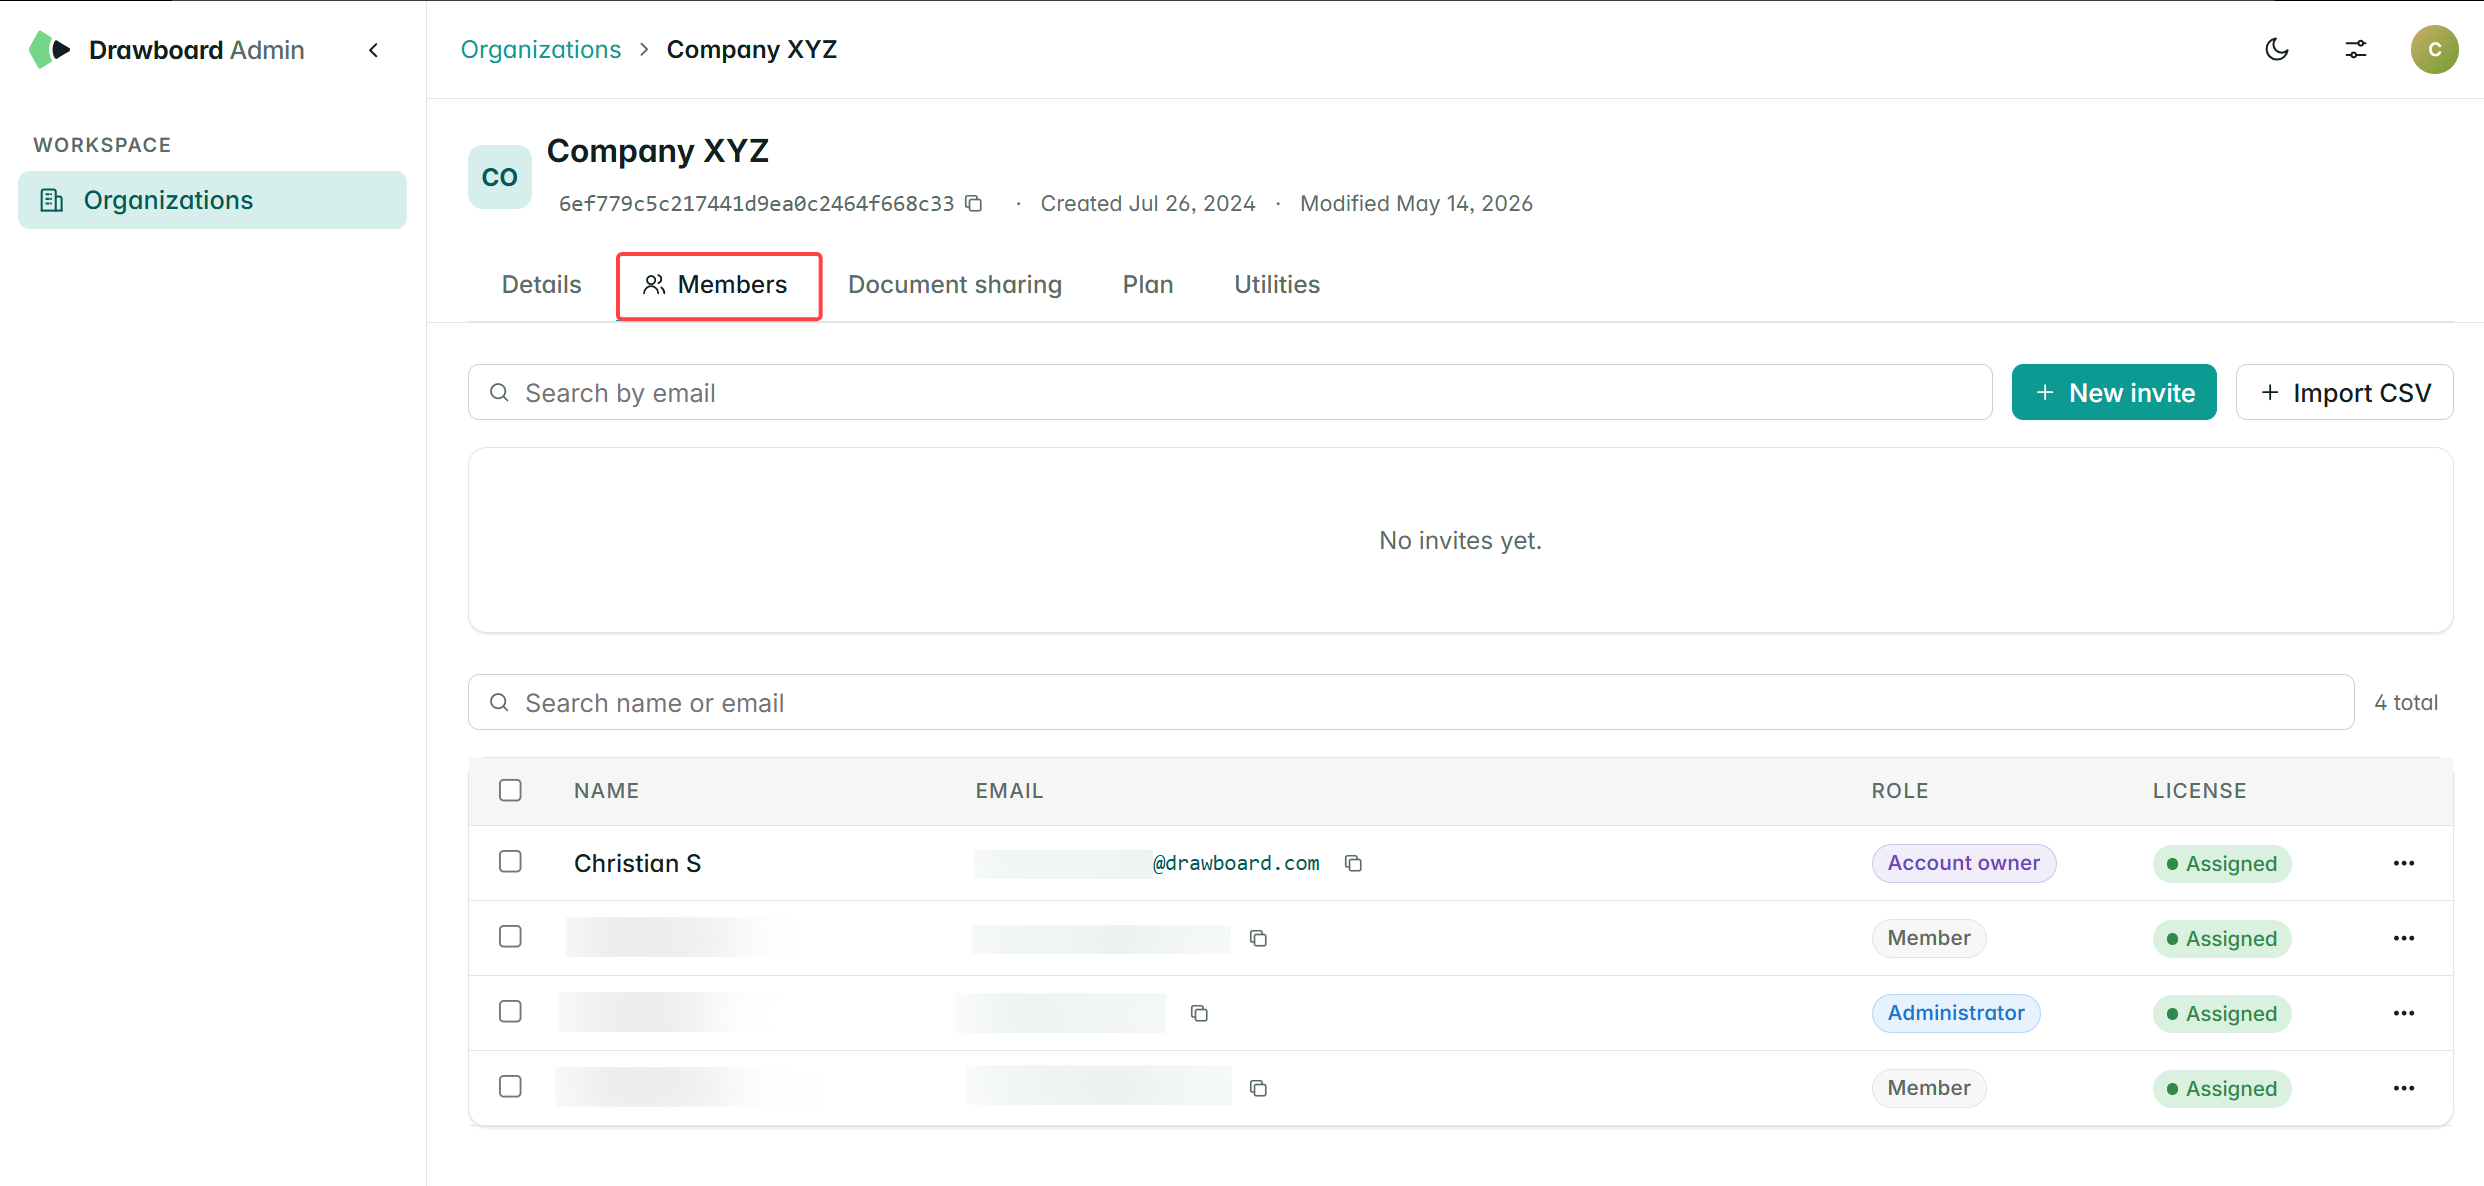Tick the Administrator row checkbox
The image size is (2484, 1186).
click(x=510, y=1012)
